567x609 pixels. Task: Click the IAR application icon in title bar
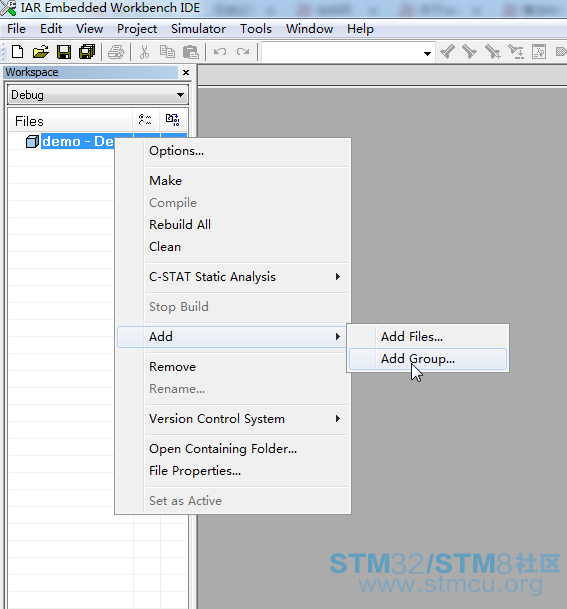[9, 8]
